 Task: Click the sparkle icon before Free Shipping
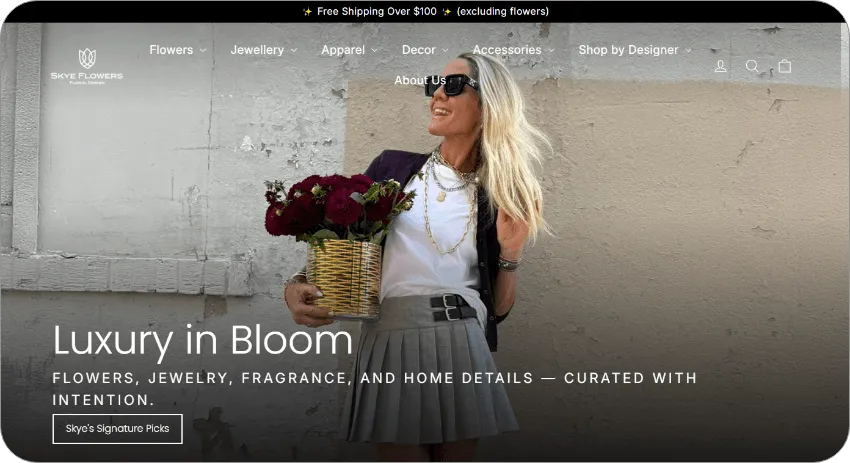[x=307, y=11]
